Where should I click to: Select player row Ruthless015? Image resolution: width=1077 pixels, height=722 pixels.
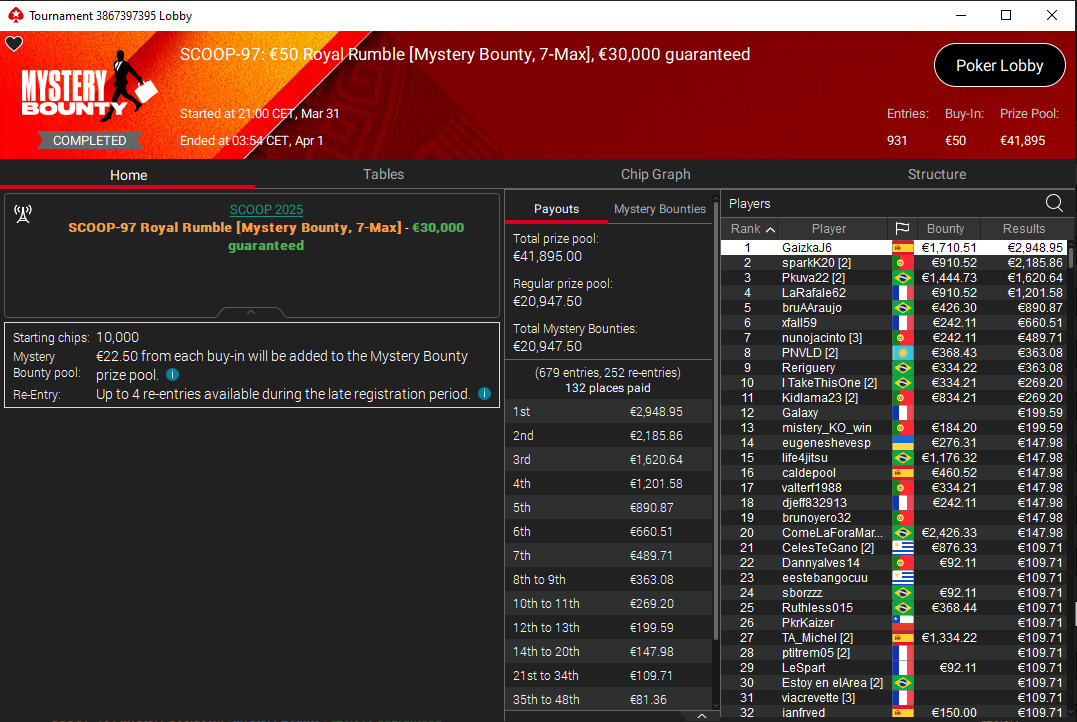[x=894, y=608]
